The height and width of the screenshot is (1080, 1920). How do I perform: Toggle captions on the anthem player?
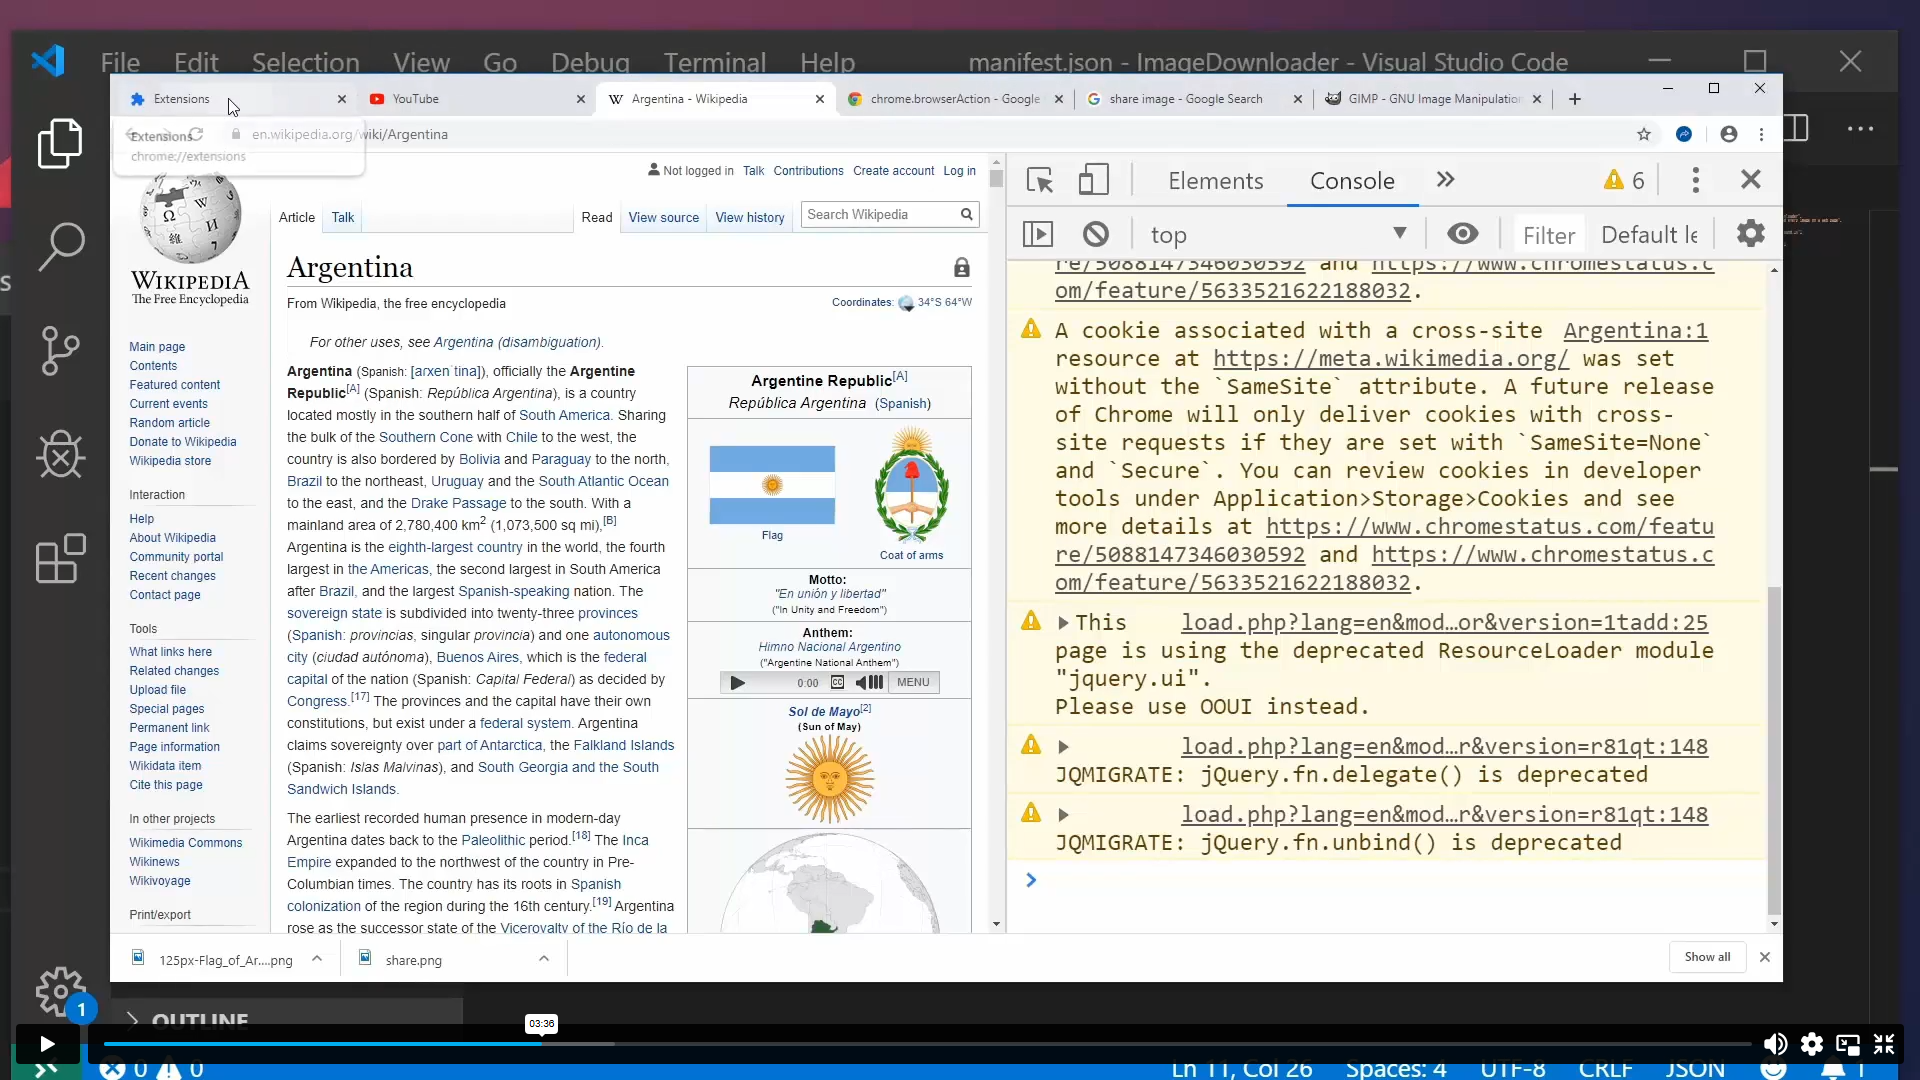[838, 683]
